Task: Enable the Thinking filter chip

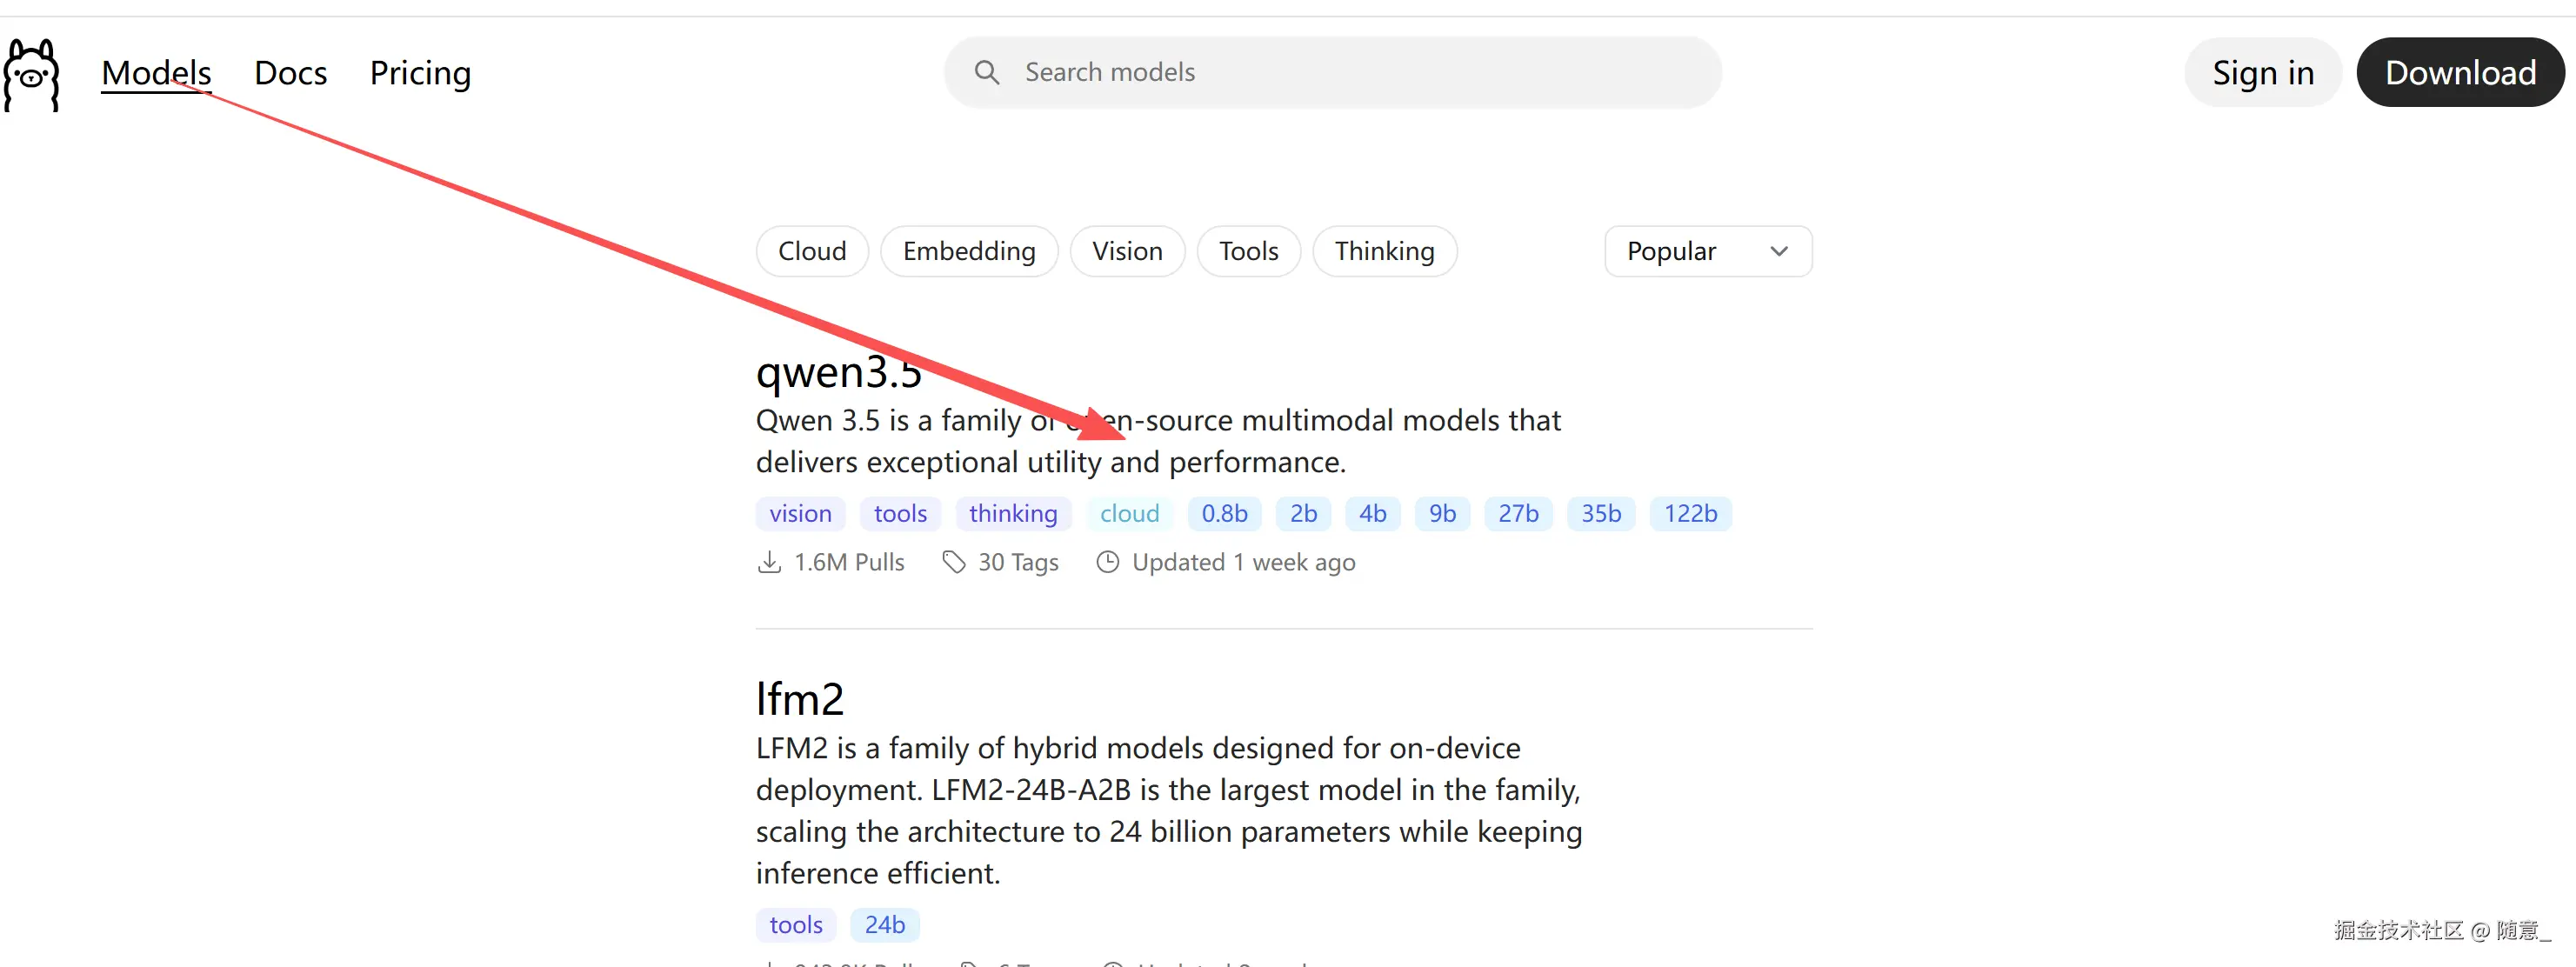Action: click(x=1383, y=251)
